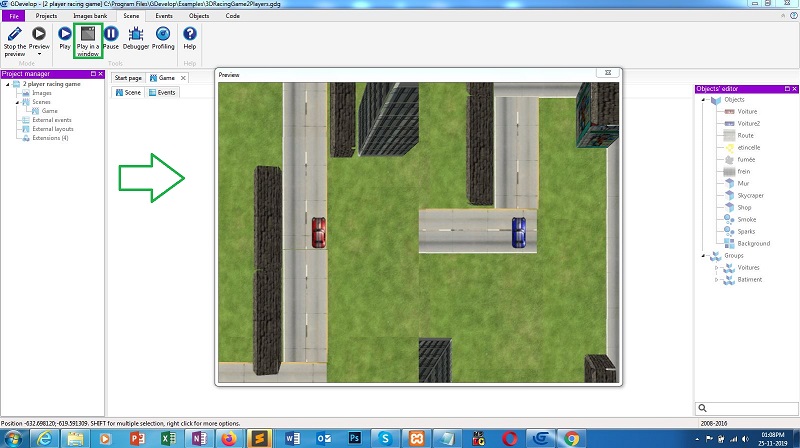The height and width of the screenshot is (448, 800).
Task: Undock the Objects' editor panel
Action: coord(787,89)
